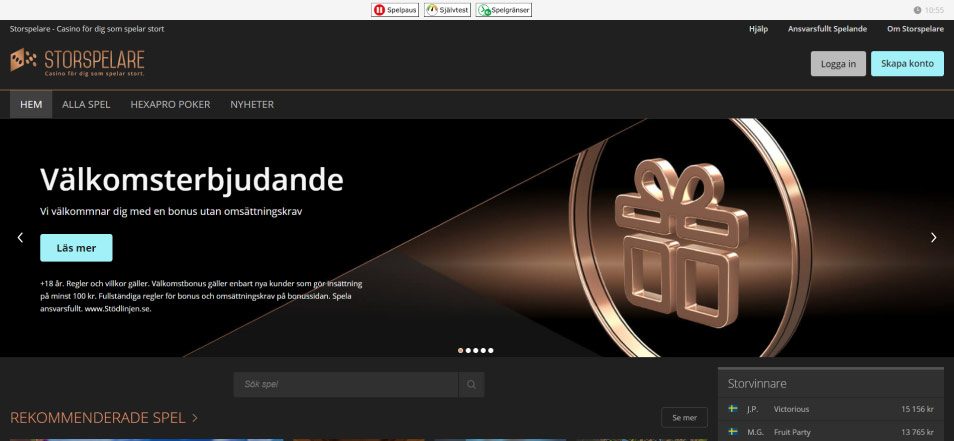
Task: Click winner initials J.P.
Action: [754, 409]
